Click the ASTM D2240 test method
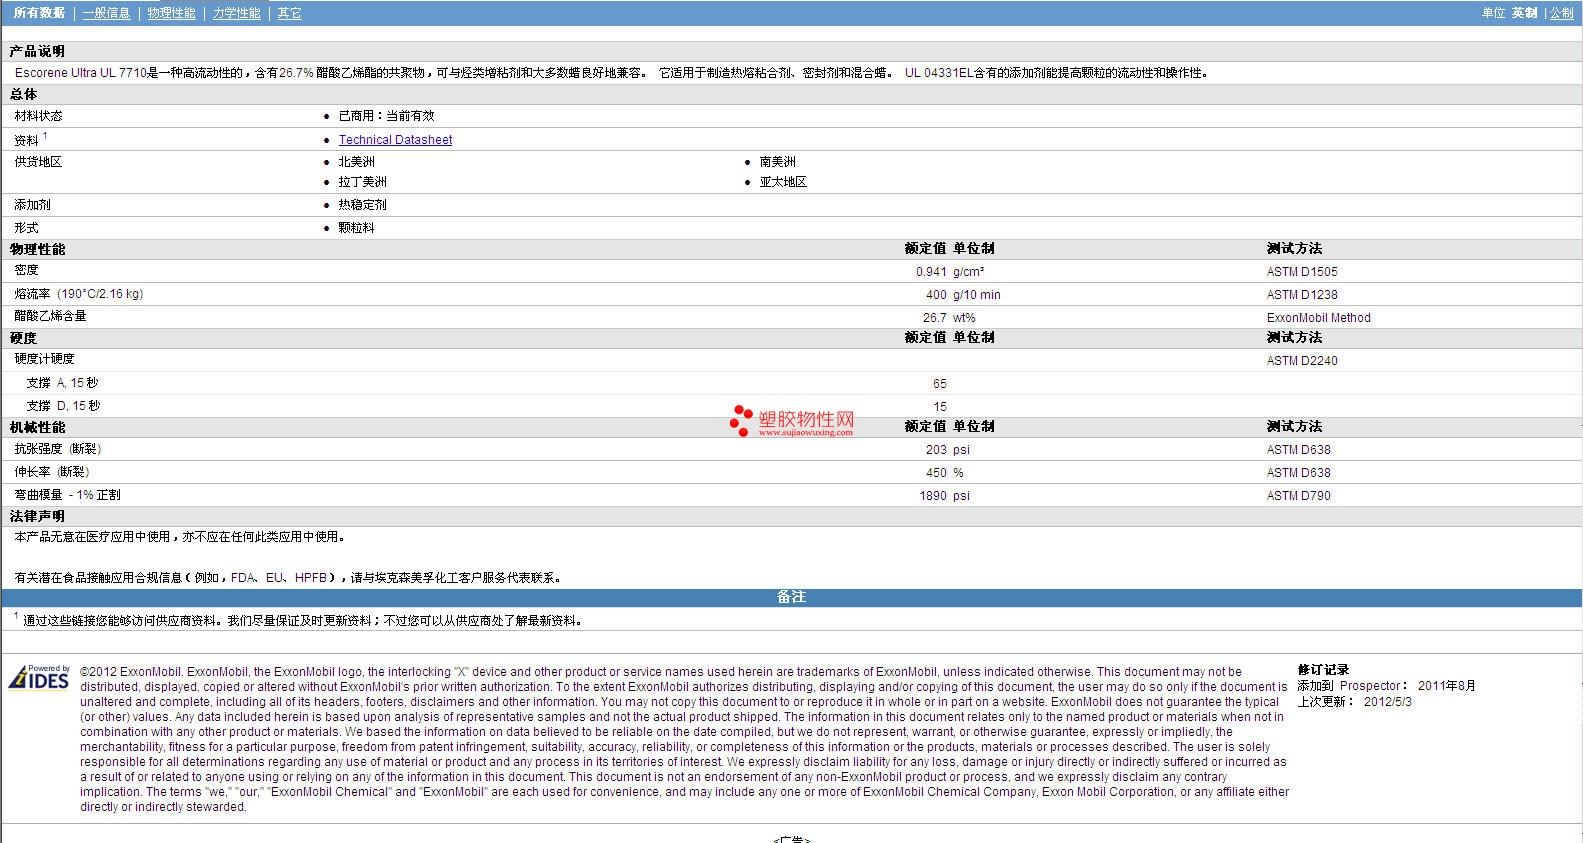Image resolution: width=1583 pixels, height=843 pixels. click(1302, 361)
